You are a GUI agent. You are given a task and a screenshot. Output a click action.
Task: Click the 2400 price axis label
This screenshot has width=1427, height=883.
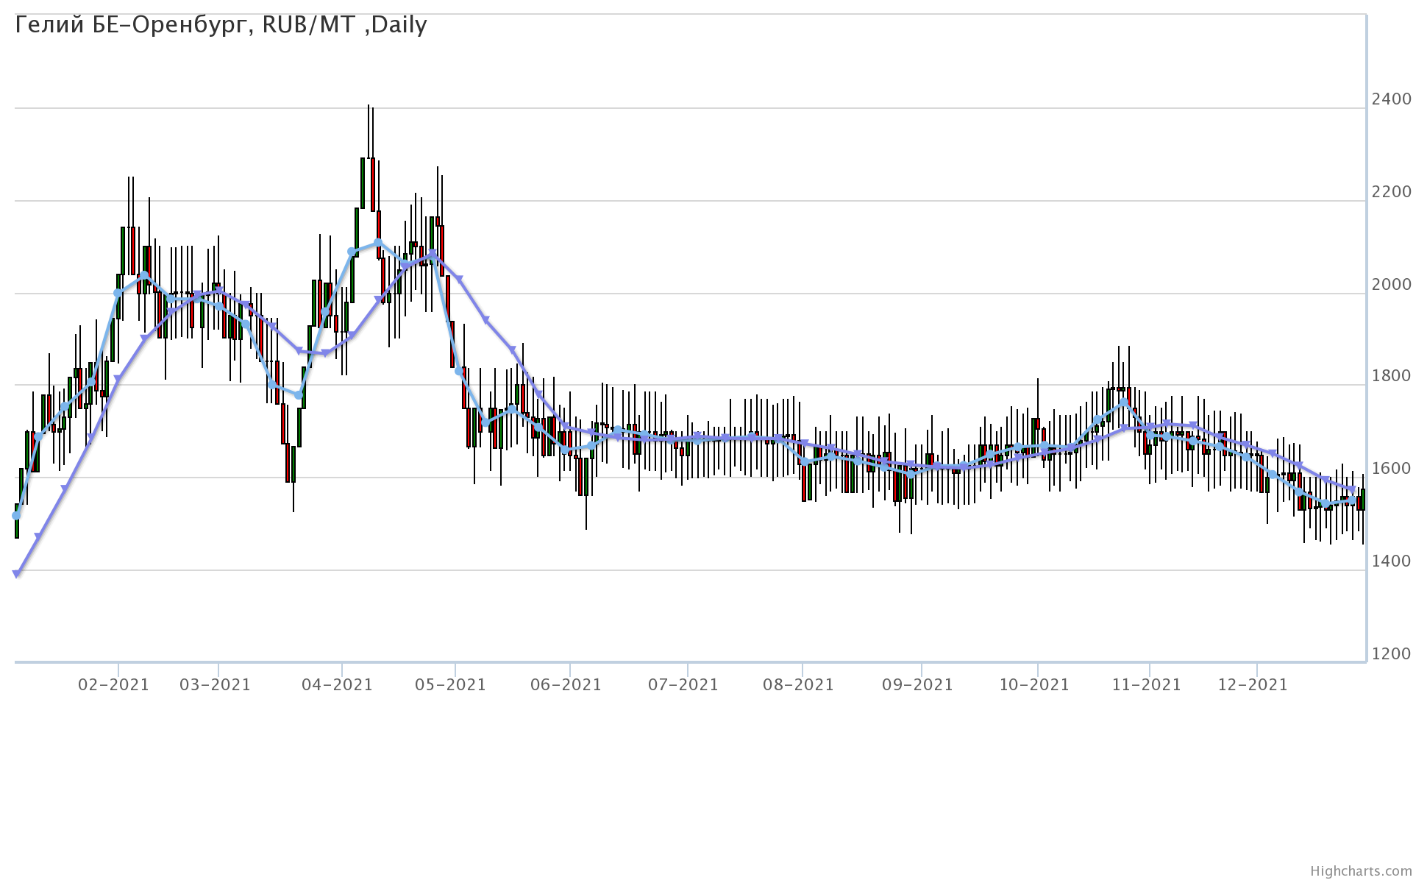pyautogui.click(x=1392, y=99)
